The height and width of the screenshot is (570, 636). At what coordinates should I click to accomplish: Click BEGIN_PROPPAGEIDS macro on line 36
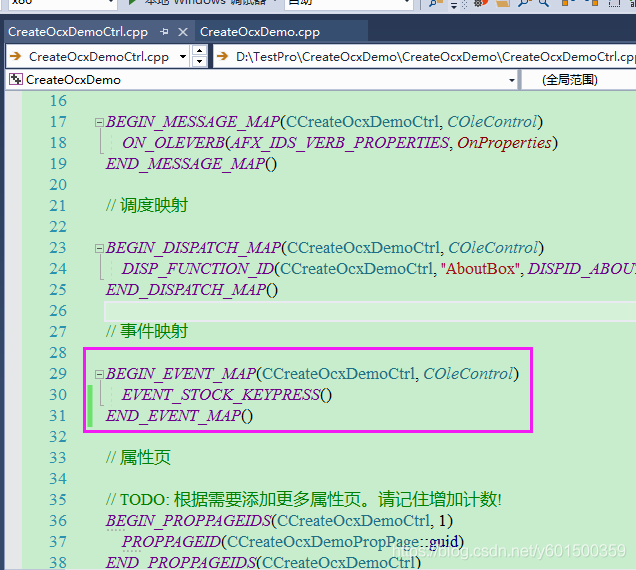pos(188,521)
